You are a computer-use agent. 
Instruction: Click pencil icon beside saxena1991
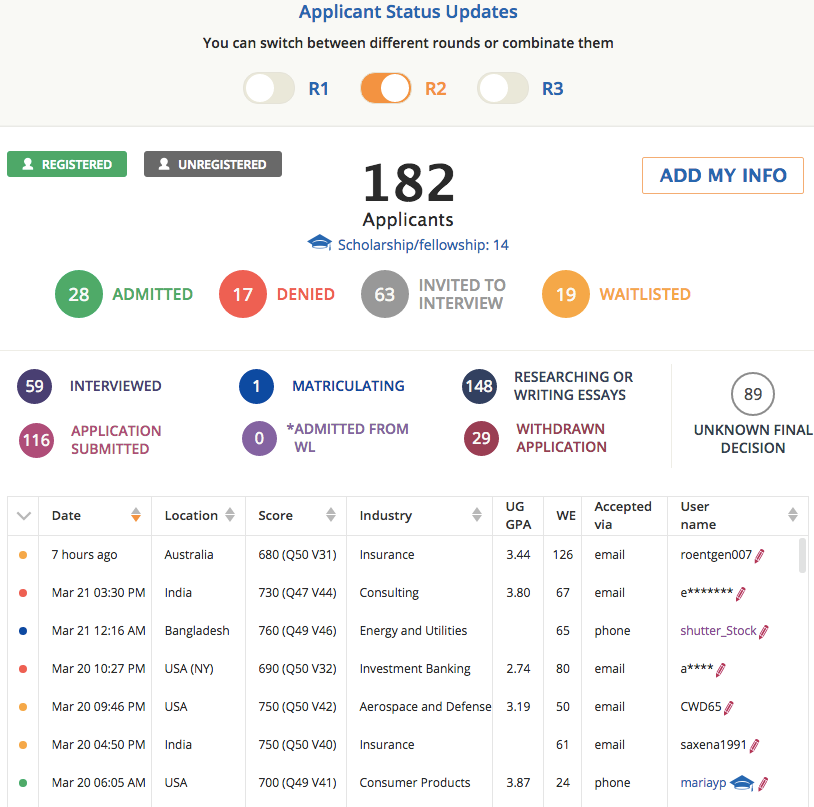pos(755,745)
